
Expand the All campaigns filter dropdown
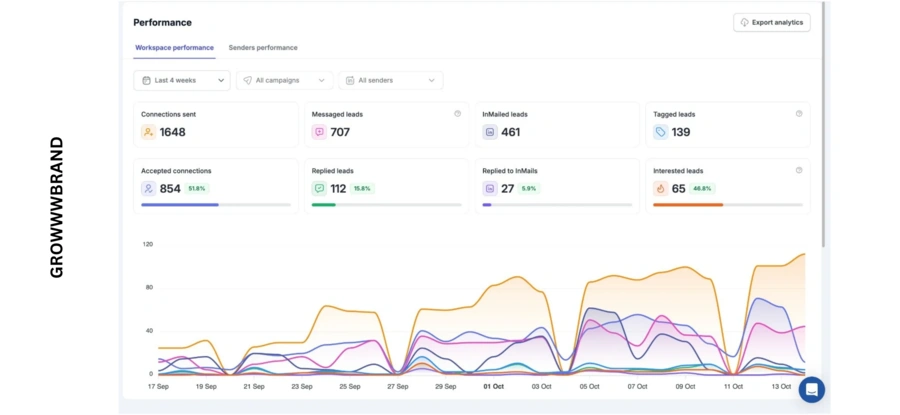click(285, 80)
